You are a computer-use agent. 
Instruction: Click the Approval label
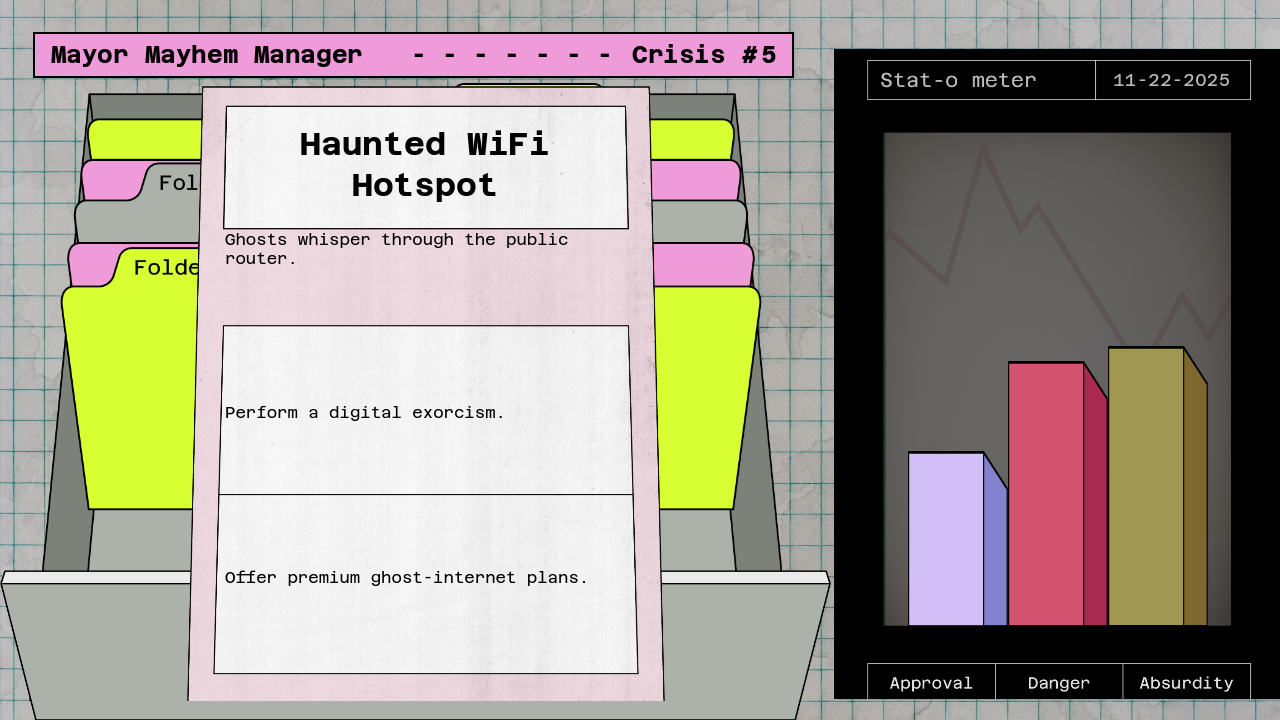[931, 682]
